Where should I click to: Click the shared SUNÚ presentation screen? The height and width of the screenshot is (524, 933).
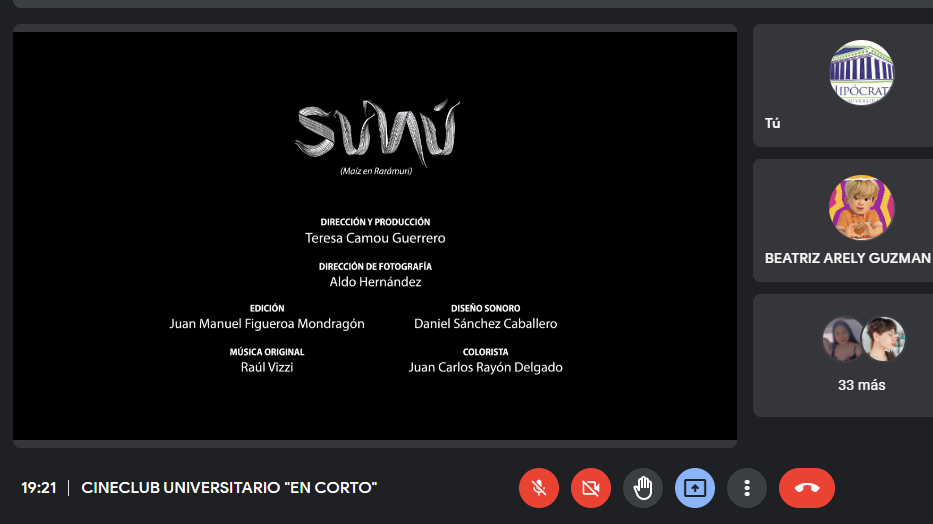click(375, 236)
